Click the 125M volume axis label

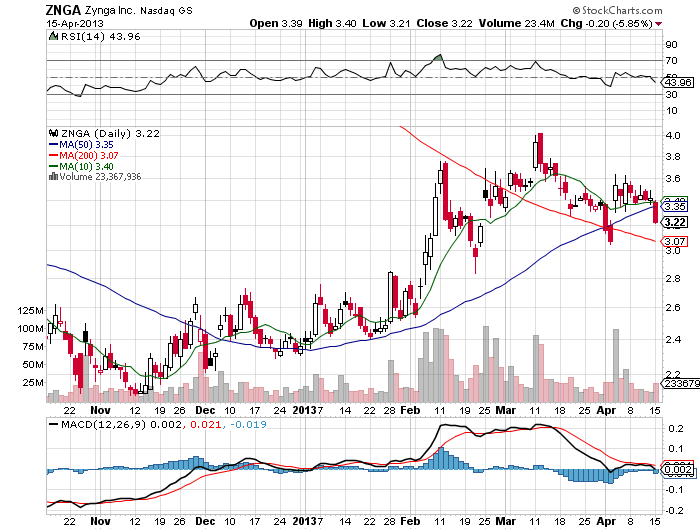pos(30,310)
